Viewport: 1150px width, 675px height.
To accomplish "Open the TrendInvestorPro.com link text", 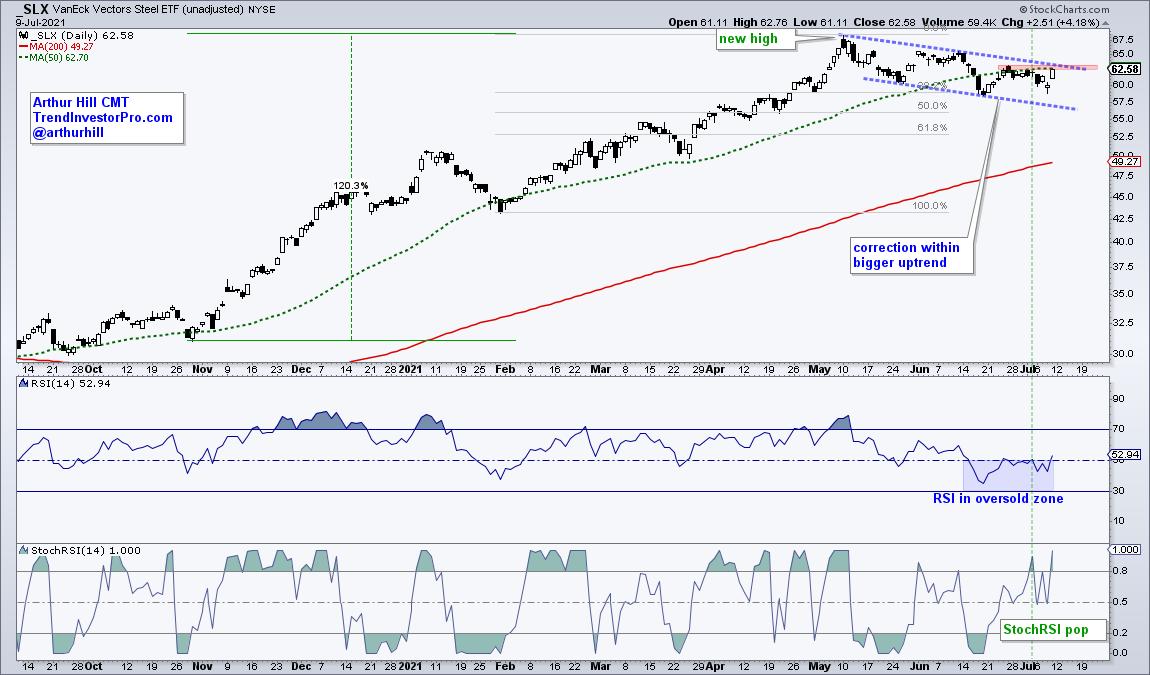I will pos(103,117).
